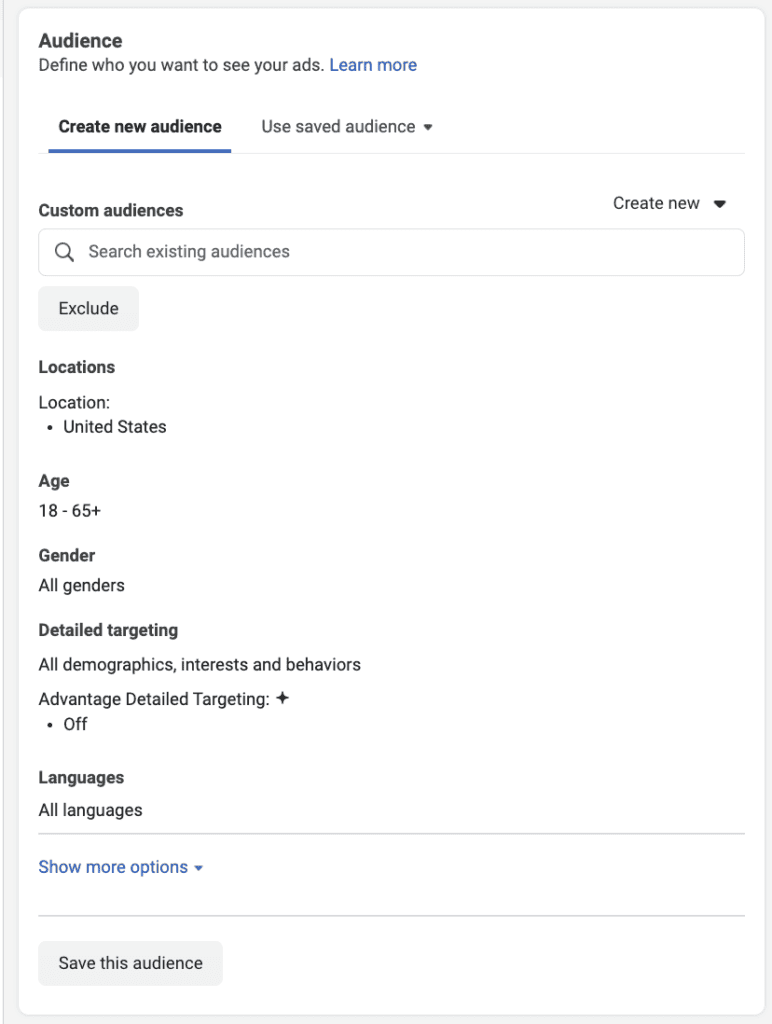Edit the All languages setting
The height and width of the screenshot is (1024, 772).
tap(90, 810)
